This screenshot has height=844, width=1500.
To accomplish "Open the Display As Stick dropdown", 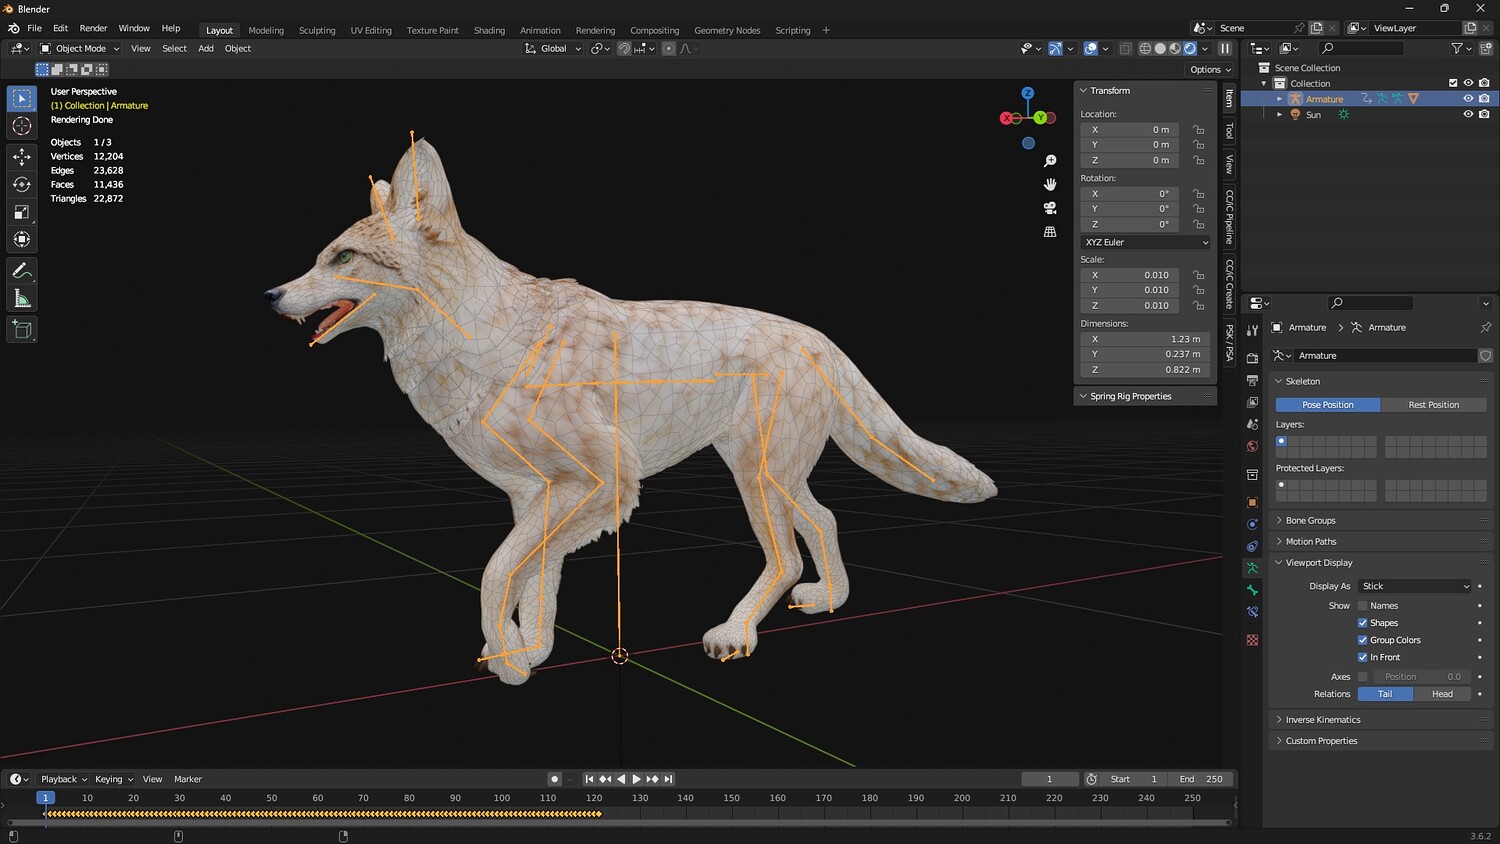I will [1415, 586].
